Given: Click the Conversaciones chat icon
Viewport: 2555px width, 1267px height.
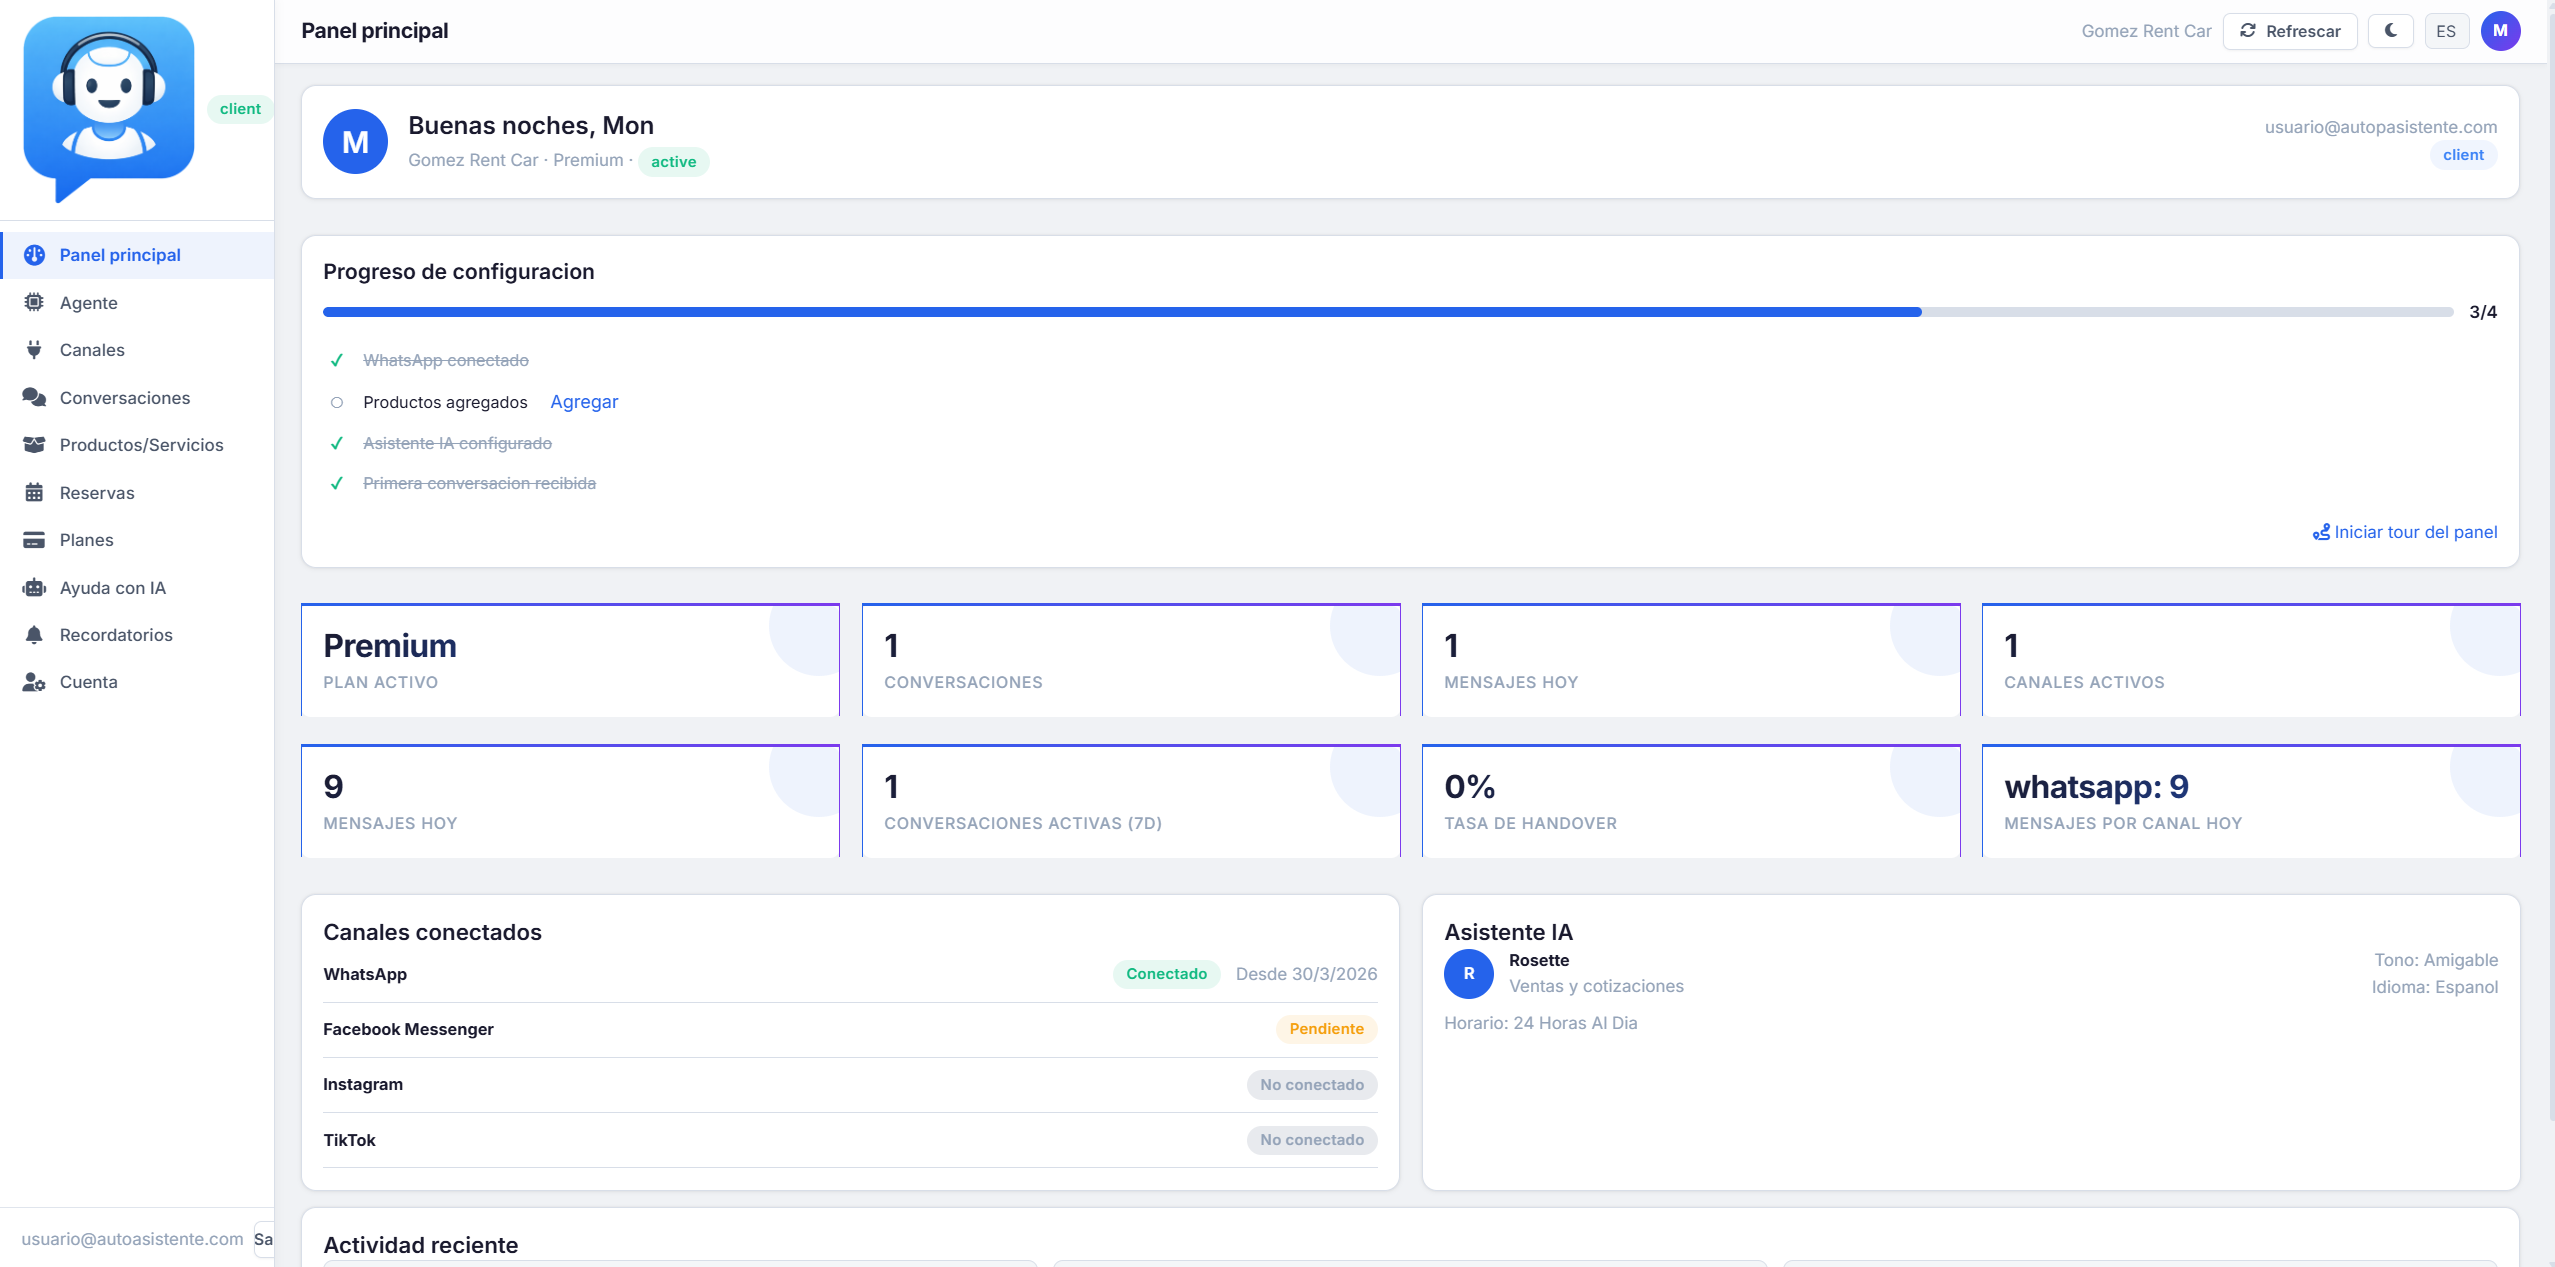Looking at the screenshot, I should pos(34,397).
